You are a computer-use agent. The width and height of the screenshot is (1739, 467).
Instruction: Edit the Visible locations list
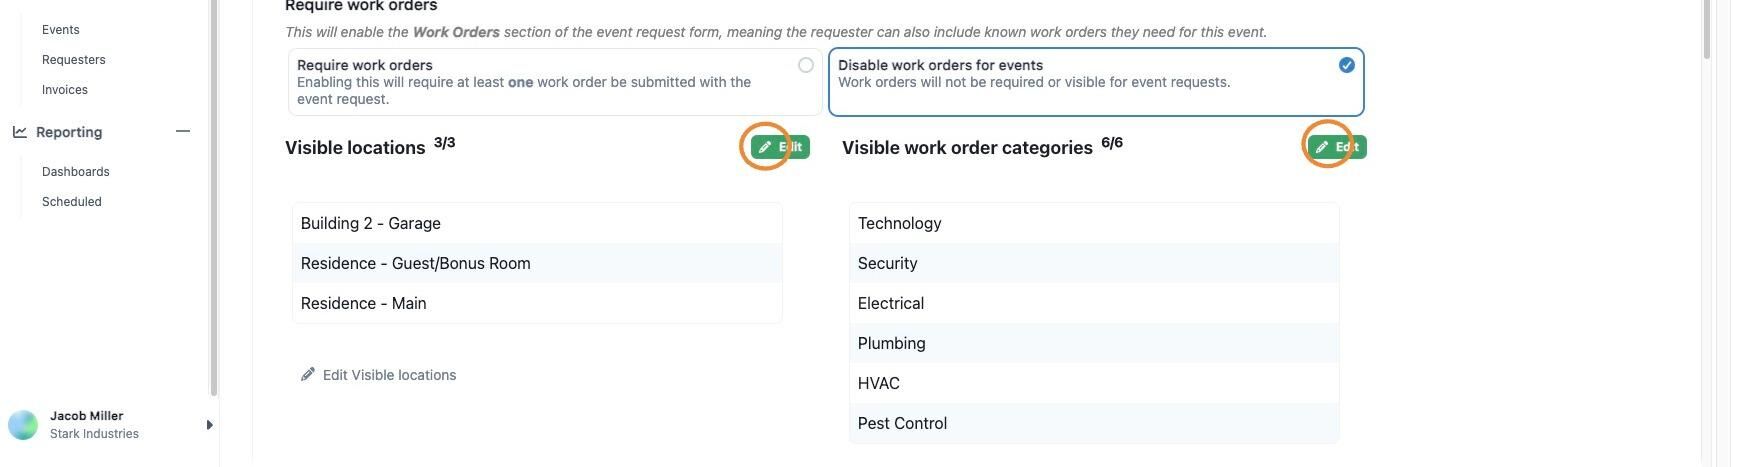coord(780,147)
